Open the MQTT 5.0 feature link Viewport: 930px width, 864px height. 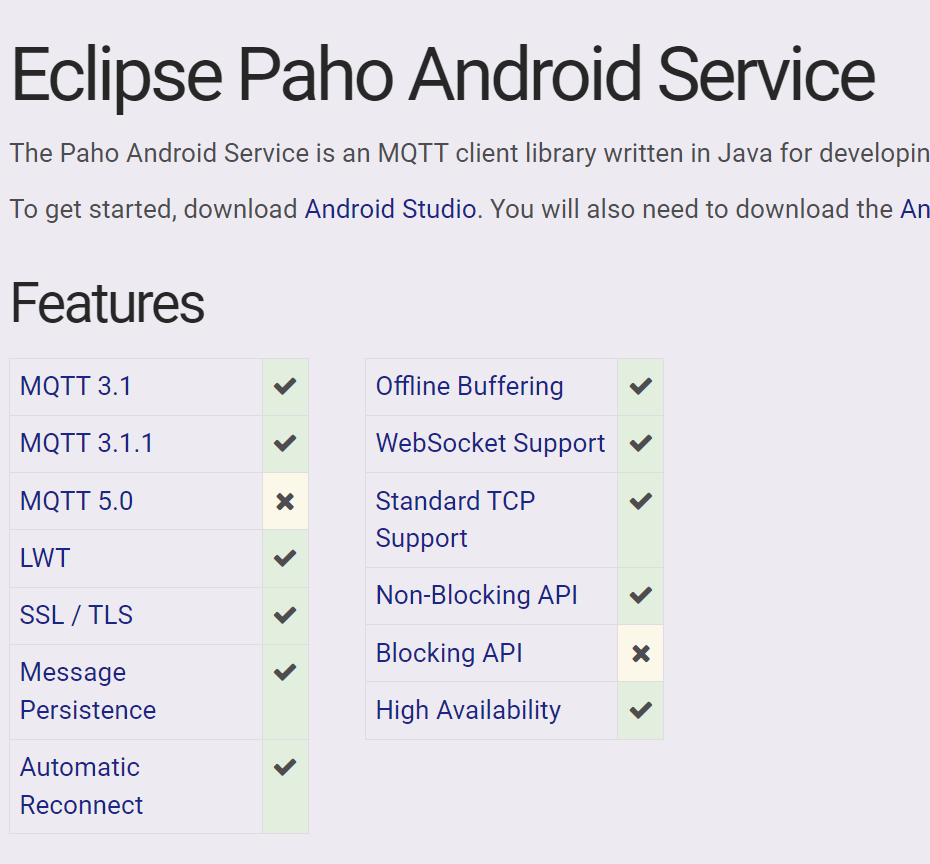click(77, 501)
